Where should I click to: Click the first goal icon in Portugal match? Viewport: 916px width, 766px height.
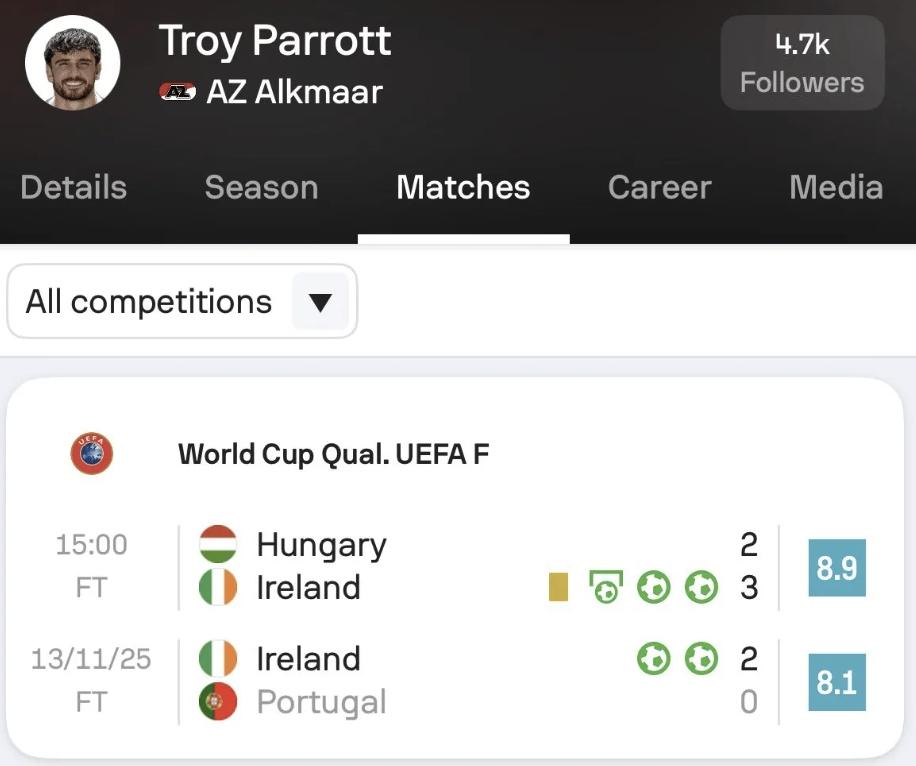pyautogui.click(x=653, y=659)
